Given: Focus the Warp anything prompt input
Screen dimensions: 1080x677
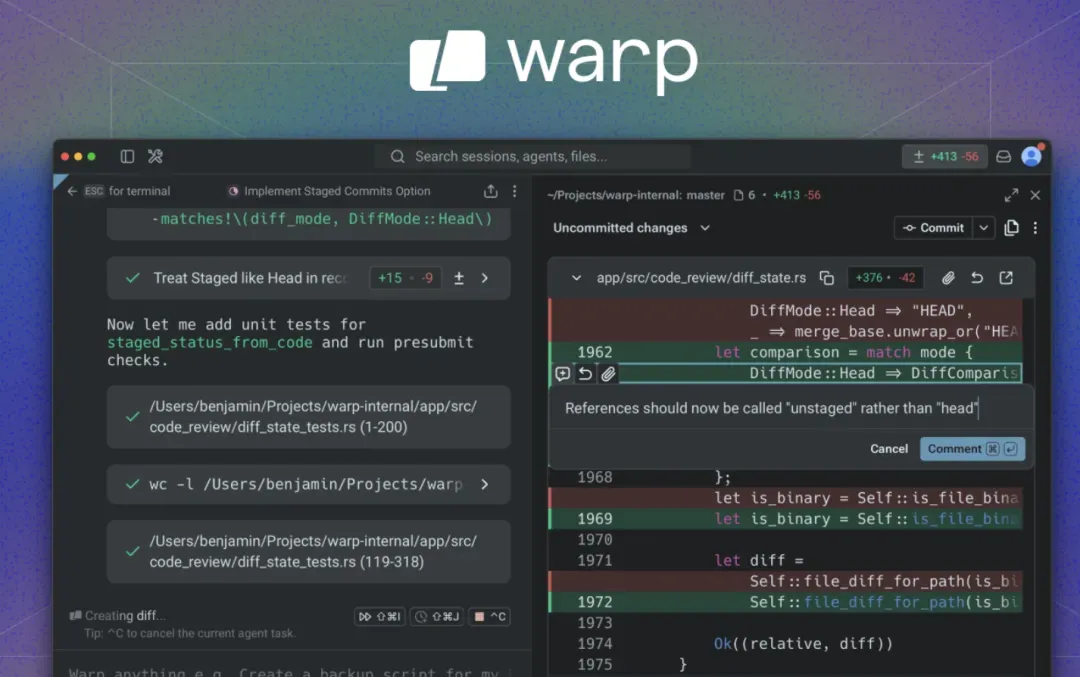Looking at the screenshot, I should click(x=293, y=670).
